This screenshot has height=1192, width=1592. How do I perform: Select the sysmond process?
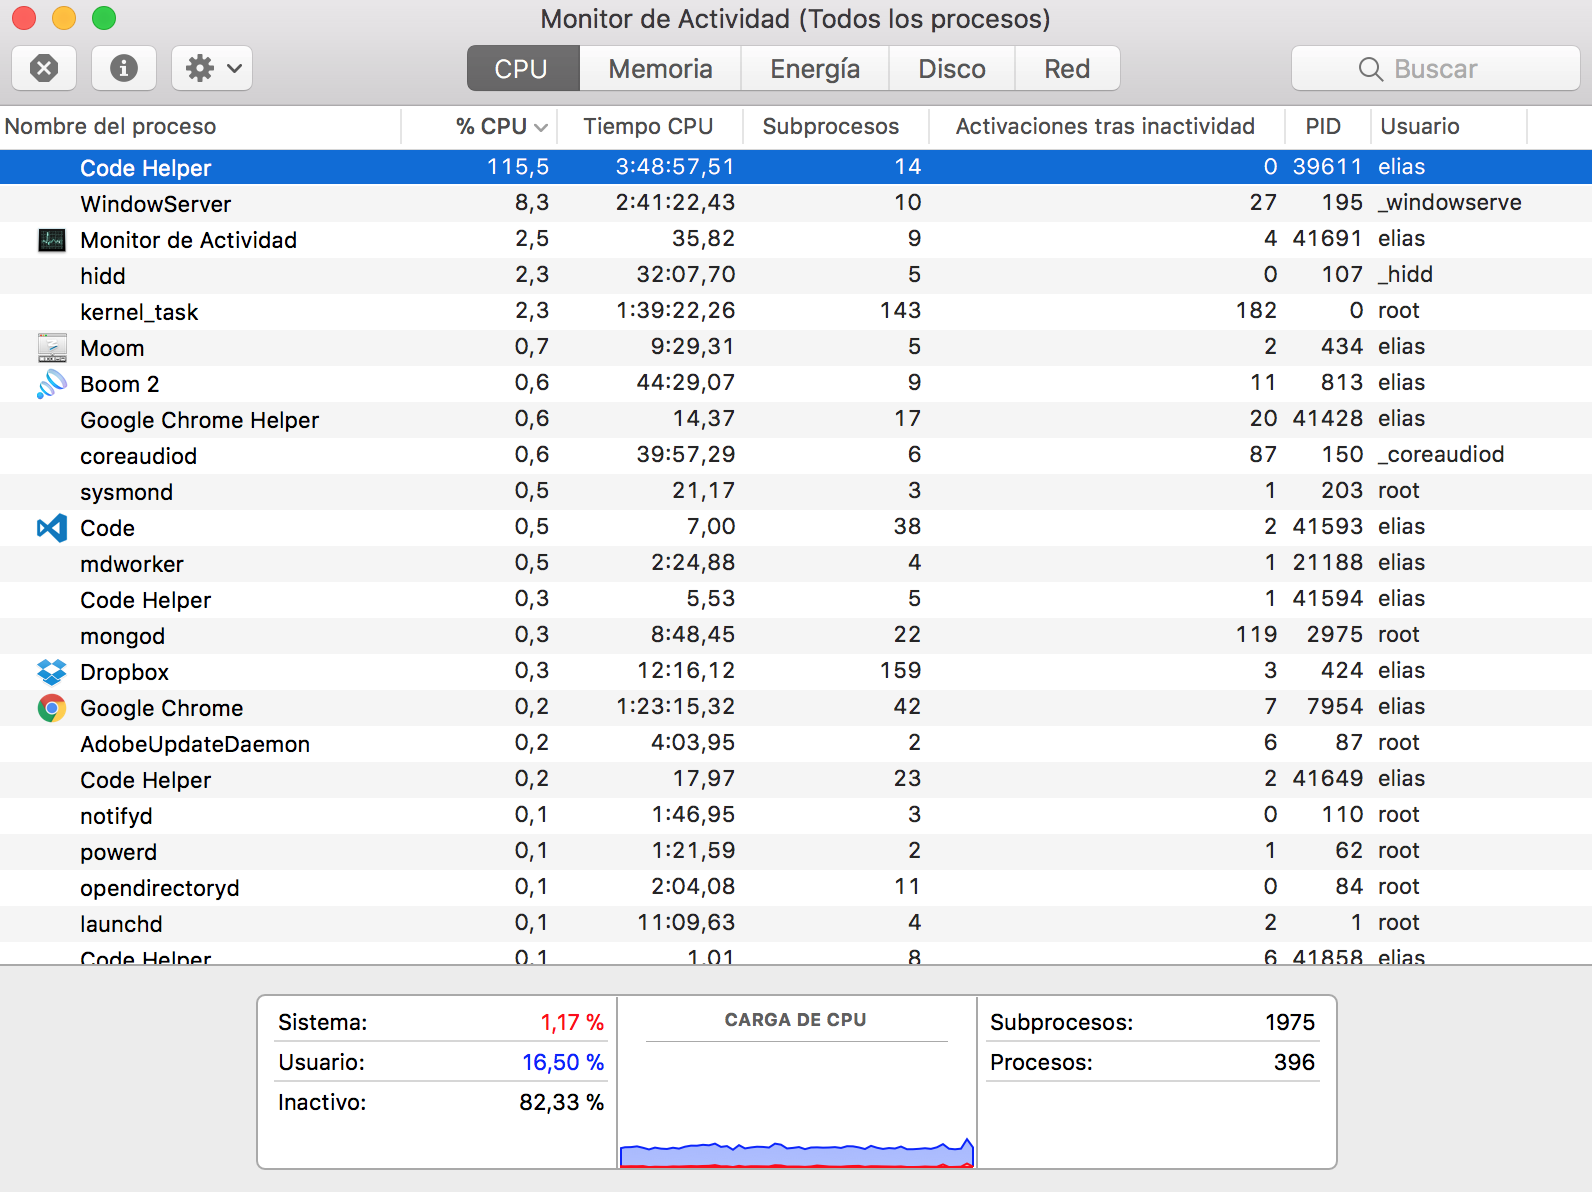(796, 491)
